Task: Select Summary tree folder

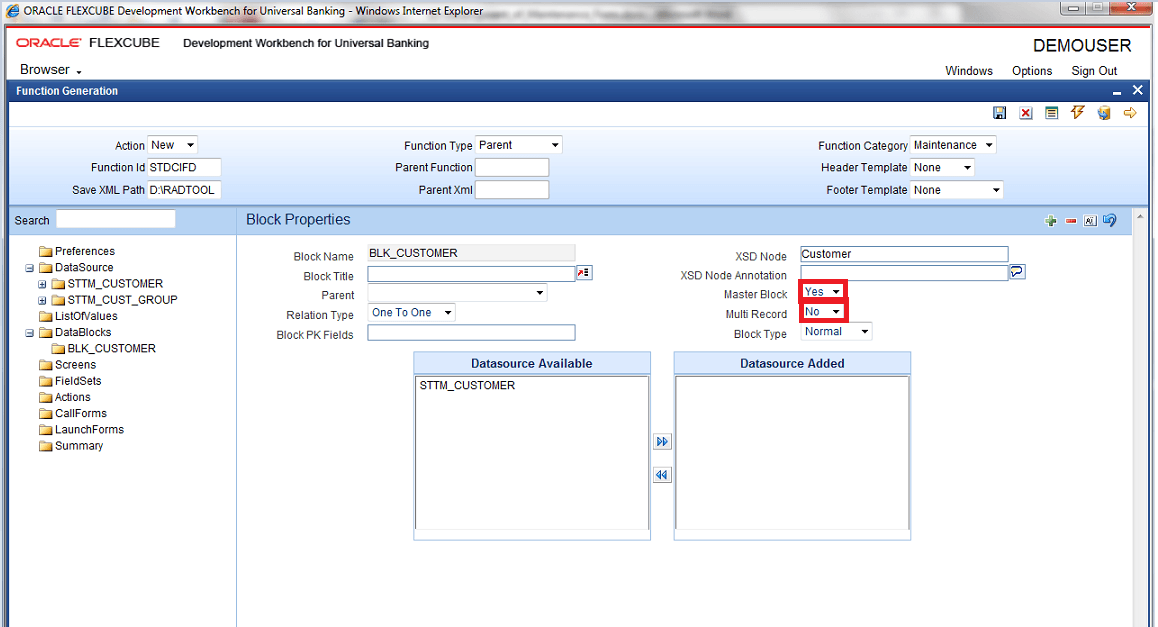Action: click(79, 446)
